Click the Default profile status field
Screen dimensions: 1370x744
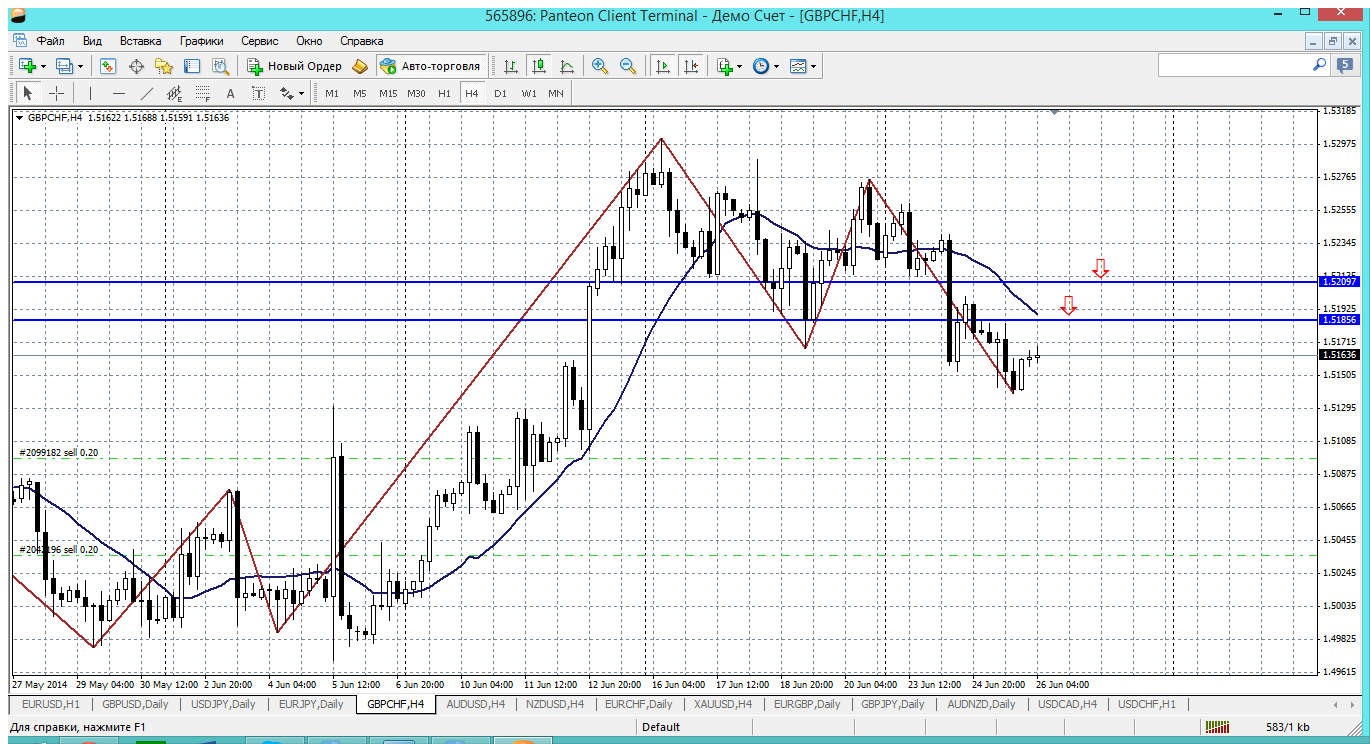tap(661, 727)
